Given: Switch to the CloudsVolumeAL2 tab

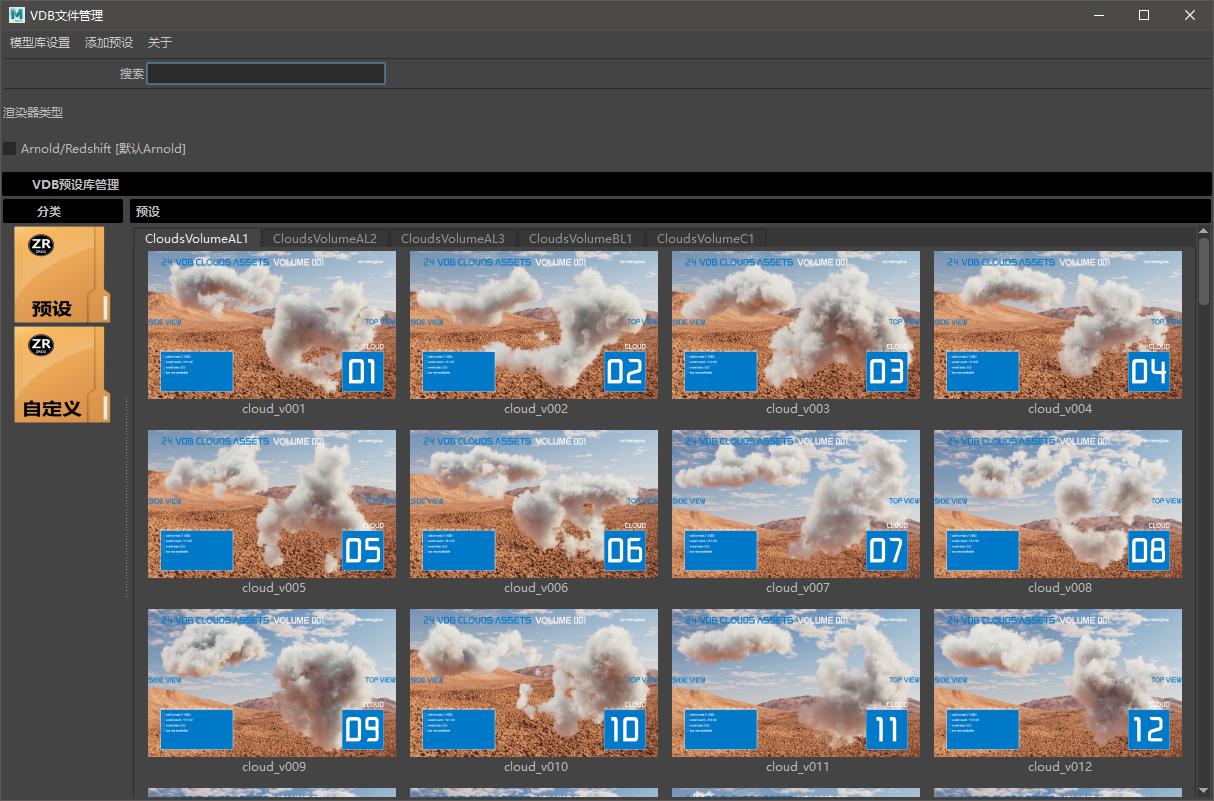Looking at the screenshot, I should tap(325, 239).
